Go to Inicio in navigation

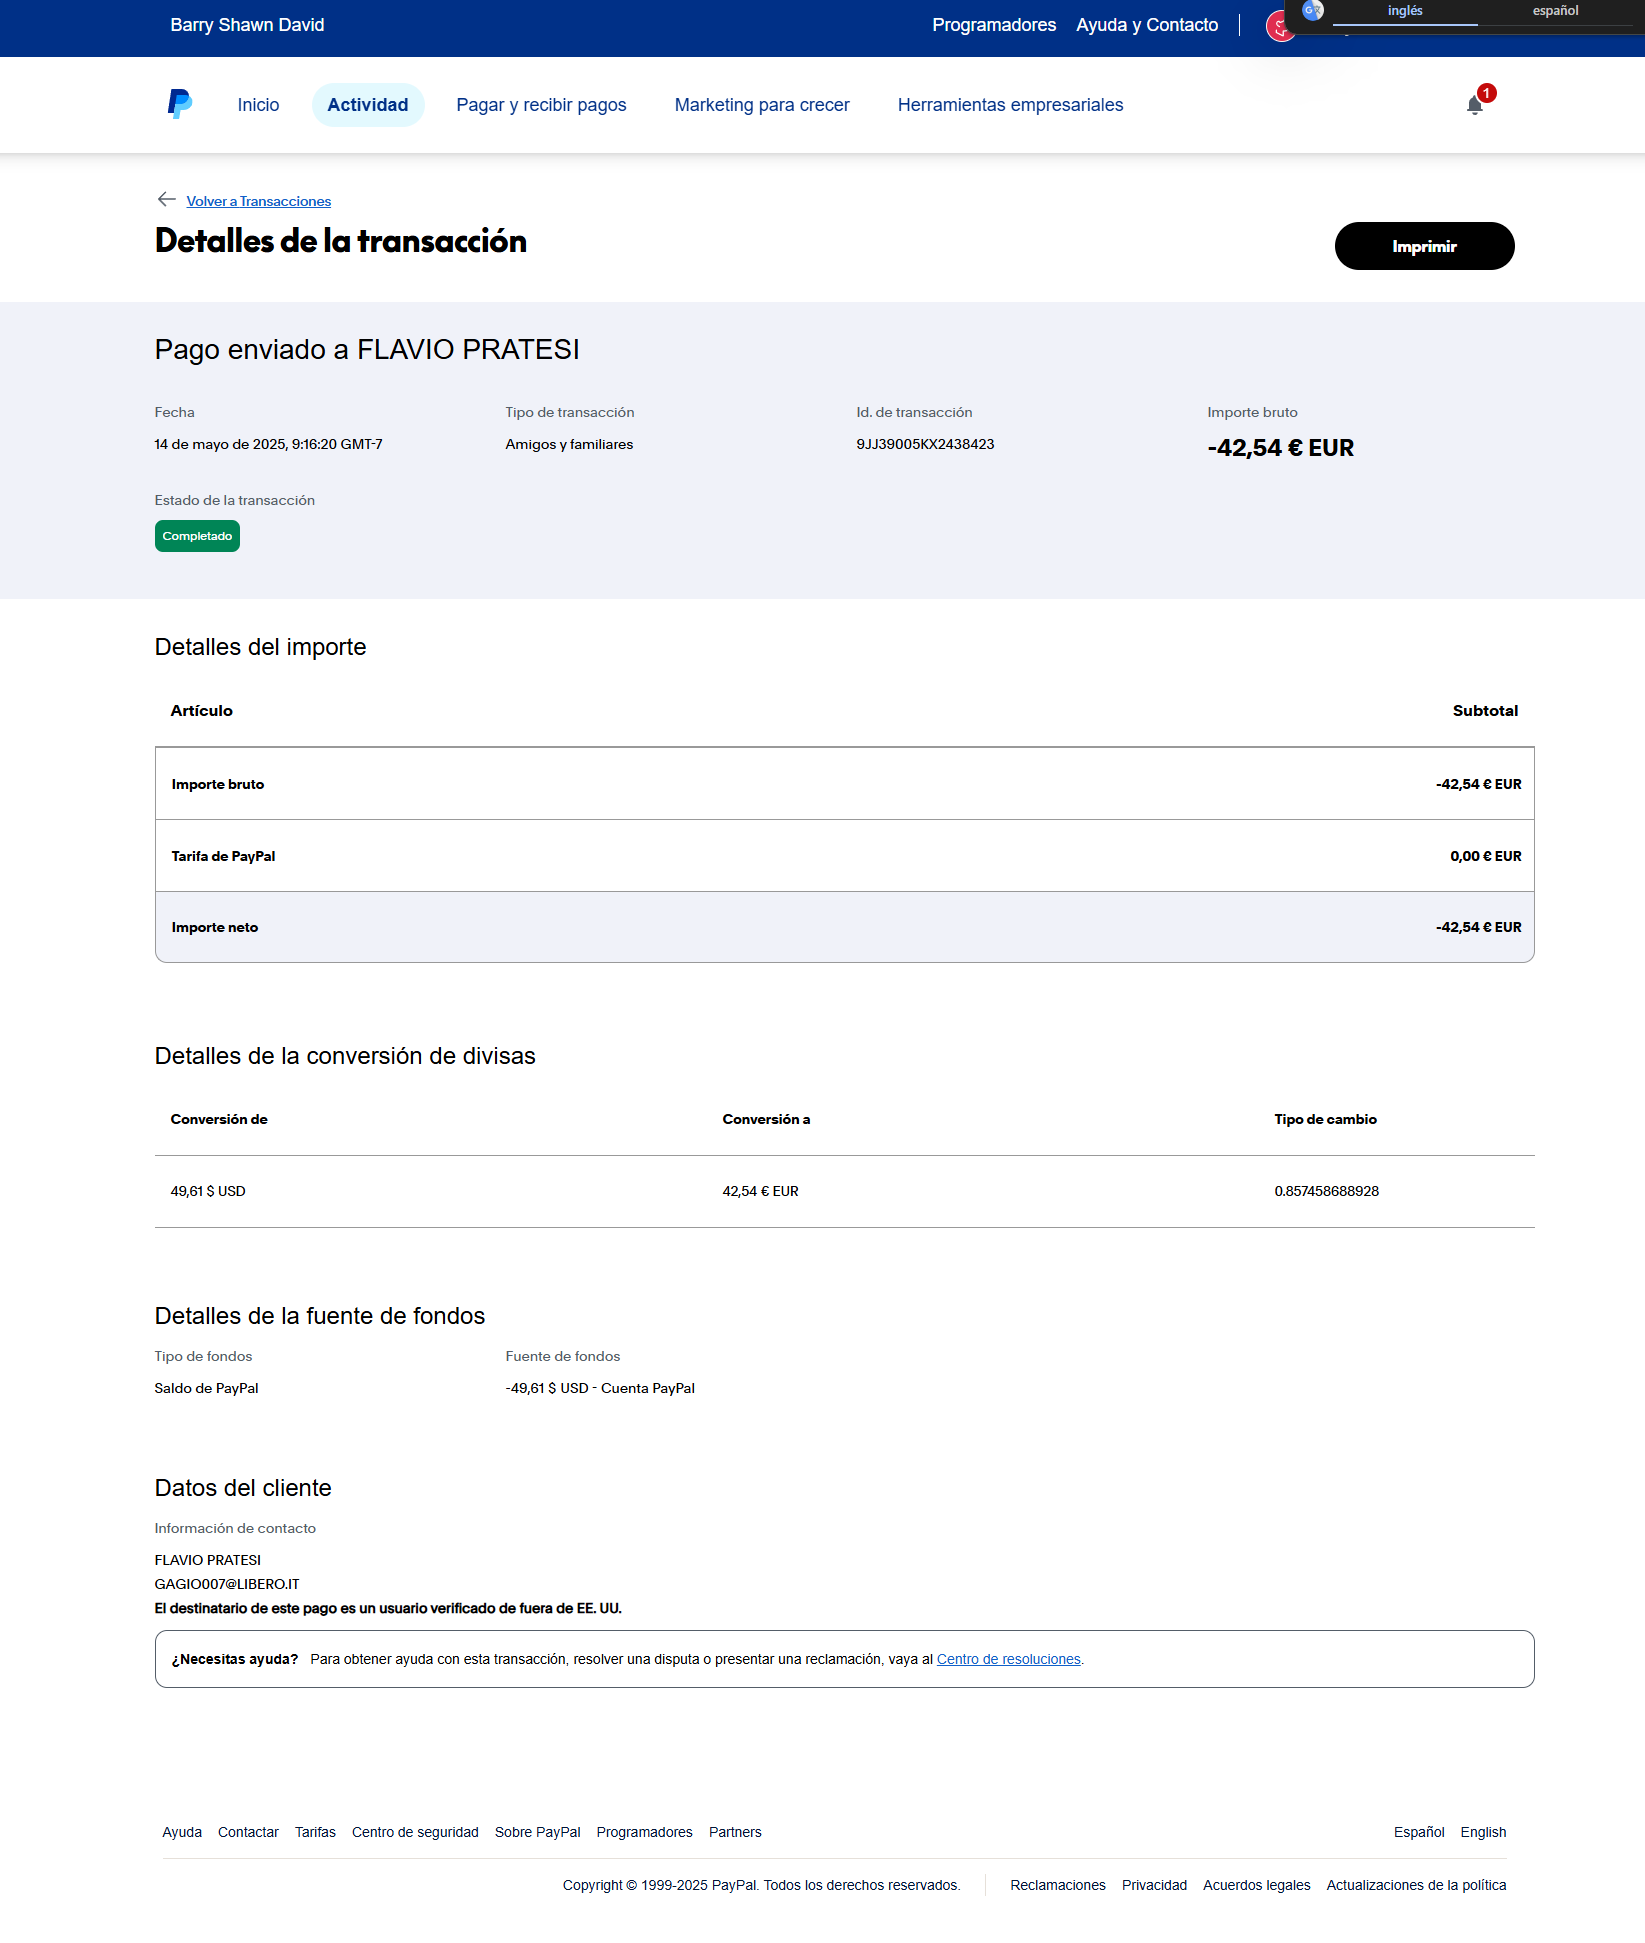[258, 105]
